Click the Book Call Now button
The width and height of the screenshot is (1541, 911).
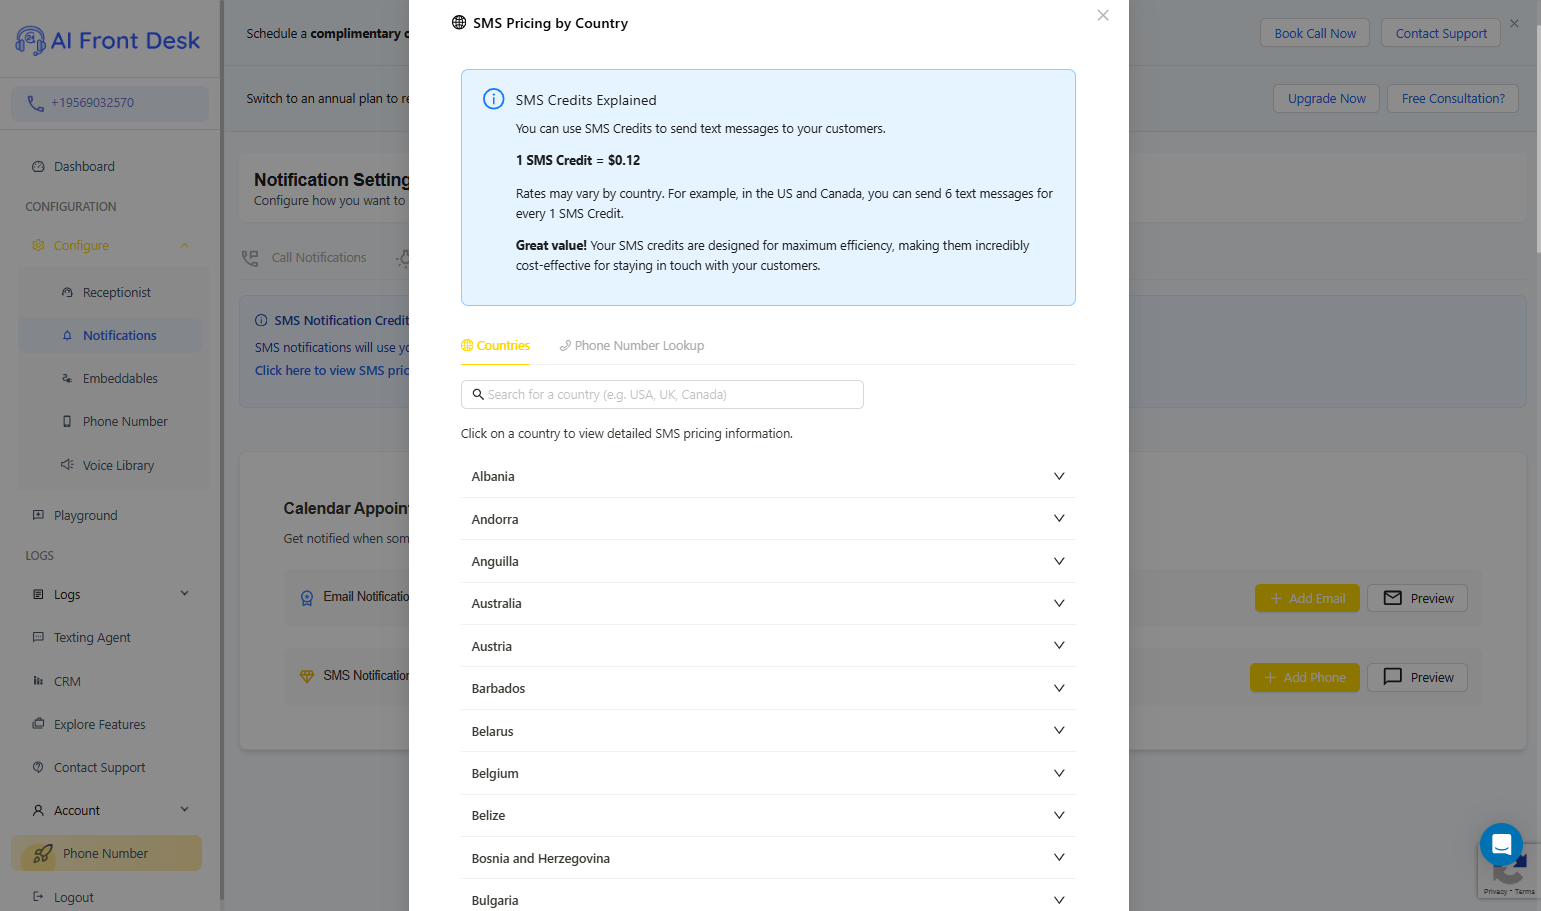[1315, 33]
